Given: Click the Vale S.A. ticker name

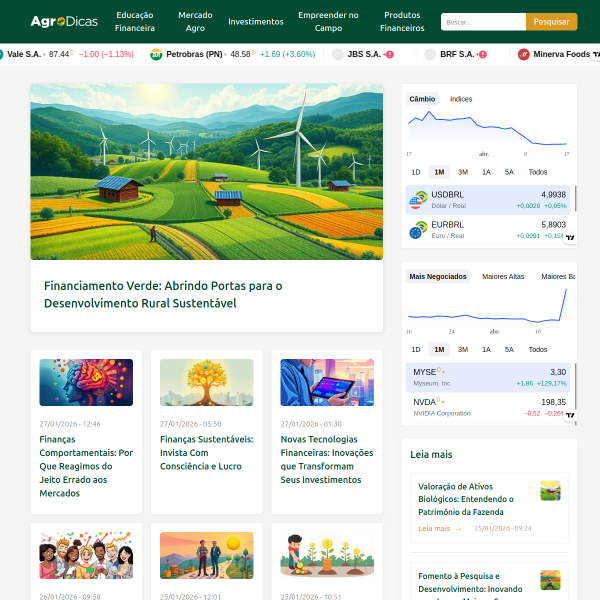Looking at the screenshot, I should click(24, 54).
